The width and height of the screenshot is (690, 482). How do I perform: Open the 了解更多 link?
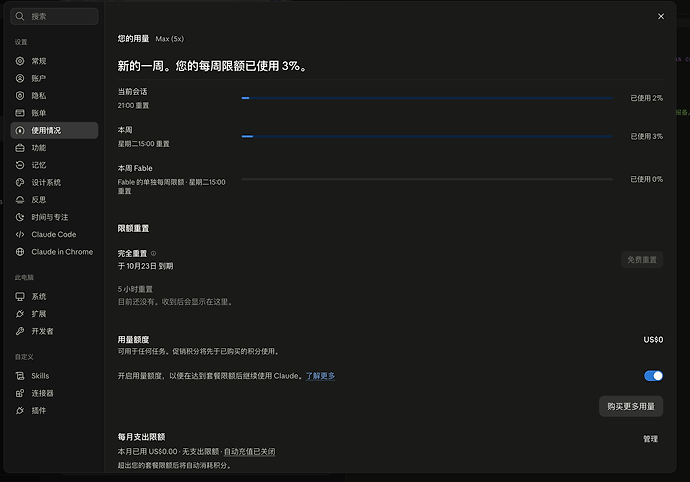pos(320,376)
